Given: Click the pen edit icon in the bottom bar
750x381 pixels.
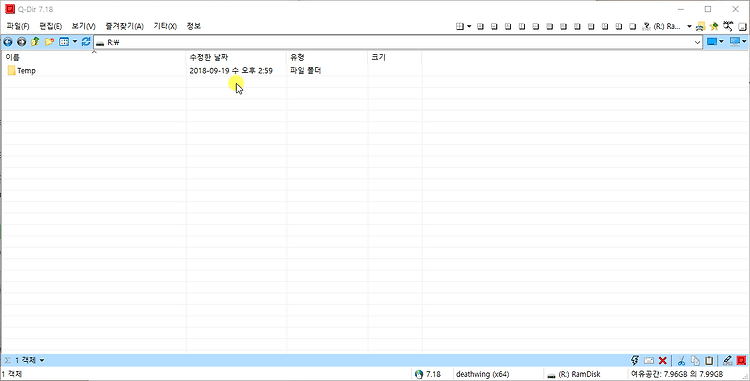Looking at the screenshot, I should pos(727,360).
